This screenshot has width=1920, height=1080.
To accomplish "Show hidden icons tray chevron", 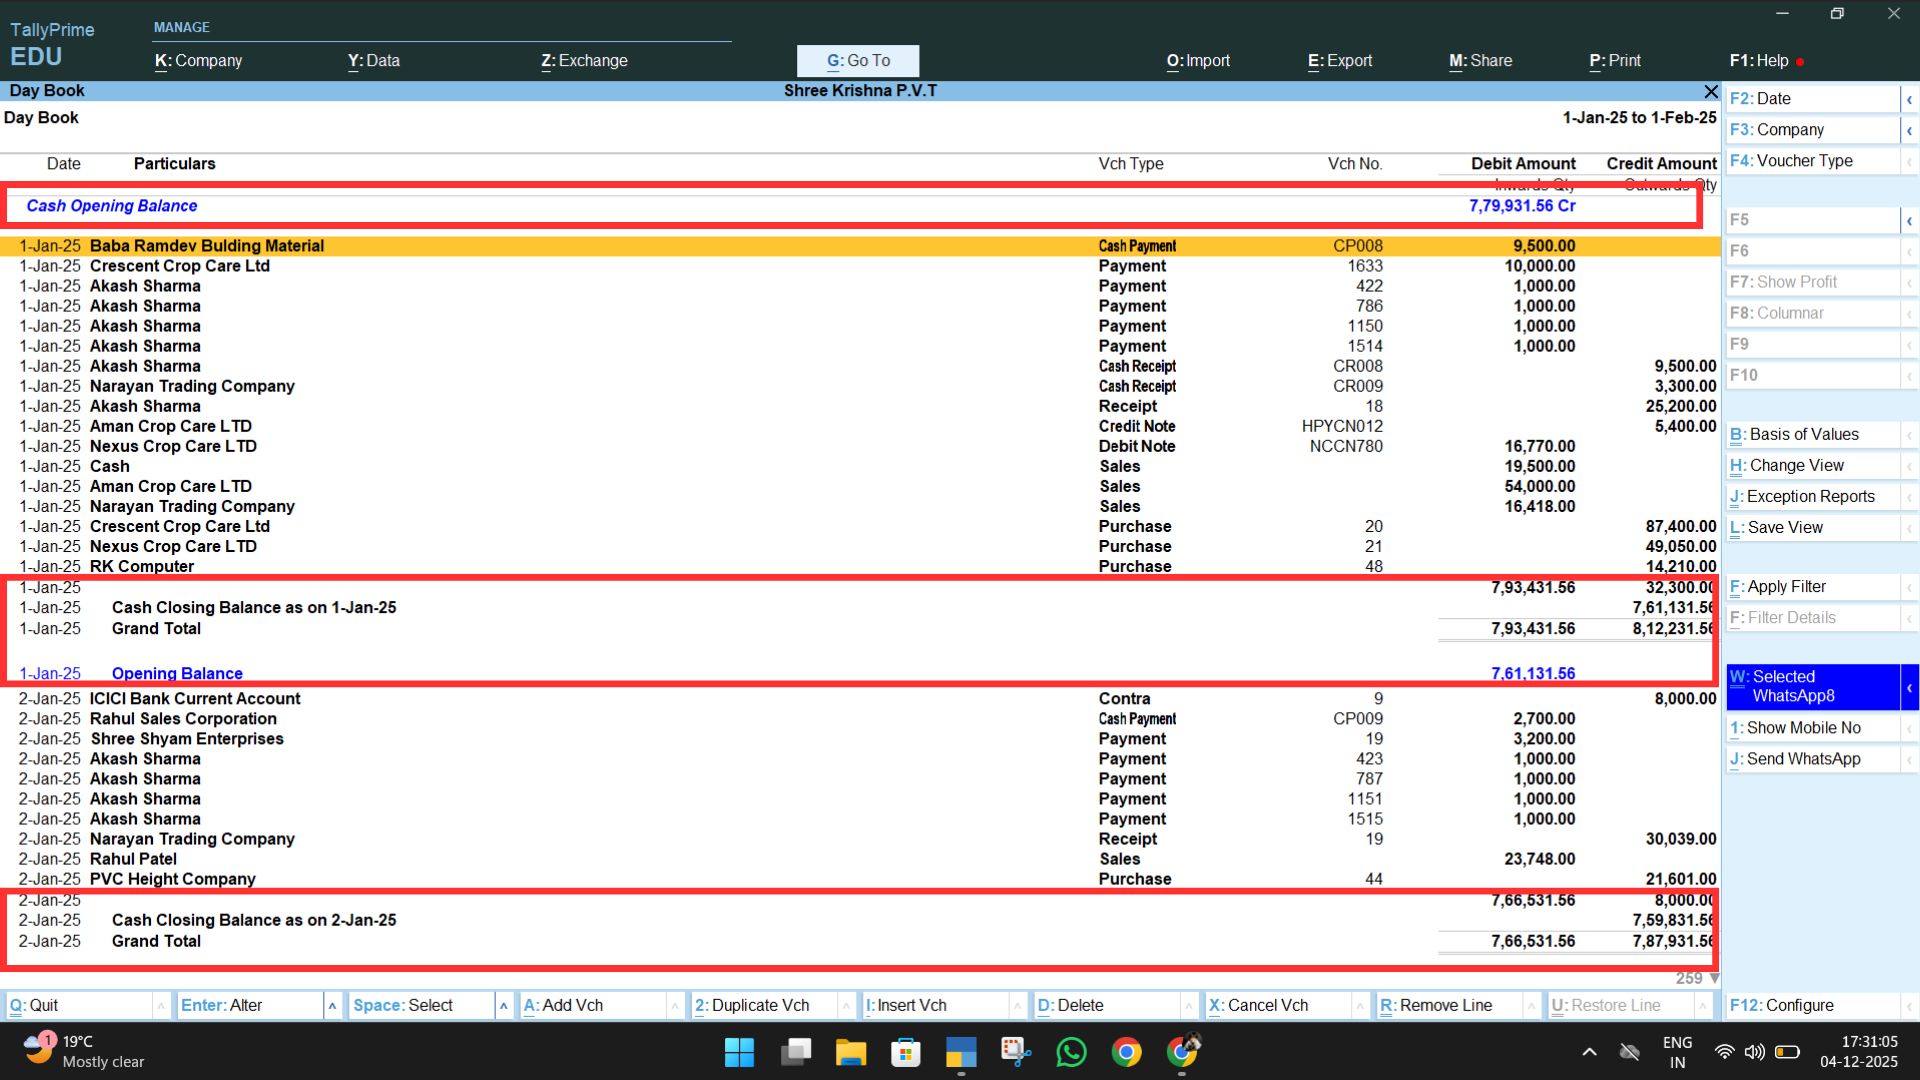I will pos(1589,1052).
